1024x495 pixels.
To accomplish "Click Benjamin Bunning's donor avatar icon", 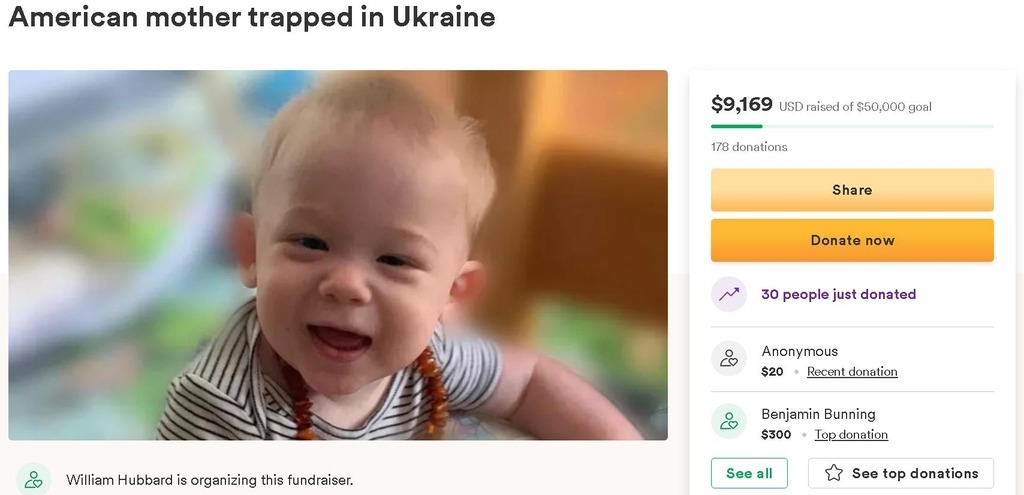I will coord(729,422).
